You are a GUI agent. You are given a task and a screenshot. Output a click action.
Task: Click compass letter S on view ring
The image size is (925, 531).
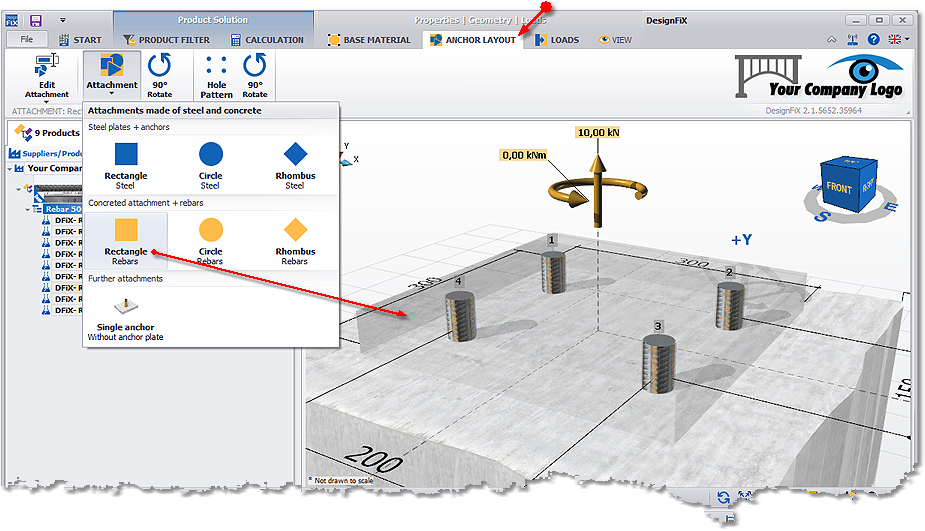click(822, 217)
